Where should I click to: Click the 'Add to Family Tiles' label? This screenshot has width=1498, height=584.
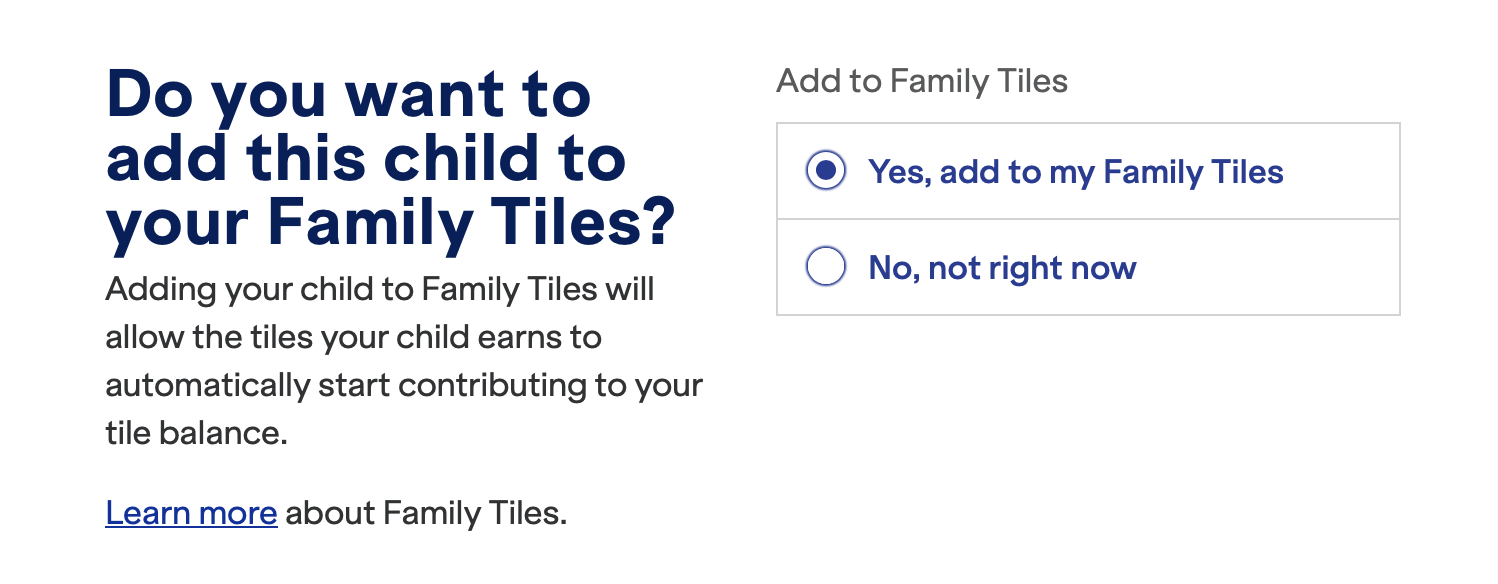(x=923, y=81)
